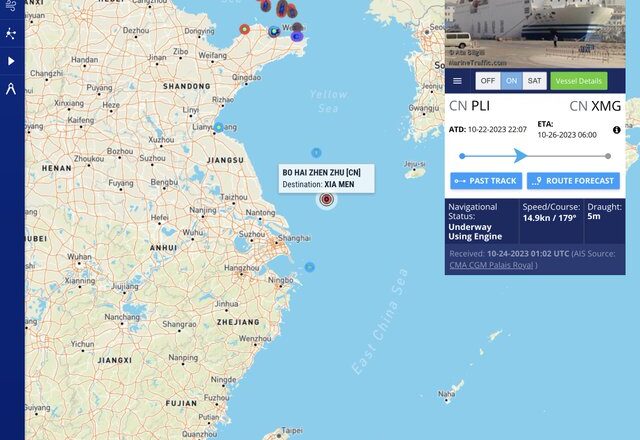Select the red-ringed vessel marker north of Shandong
The image size is (640, 440).
[244, 29]
